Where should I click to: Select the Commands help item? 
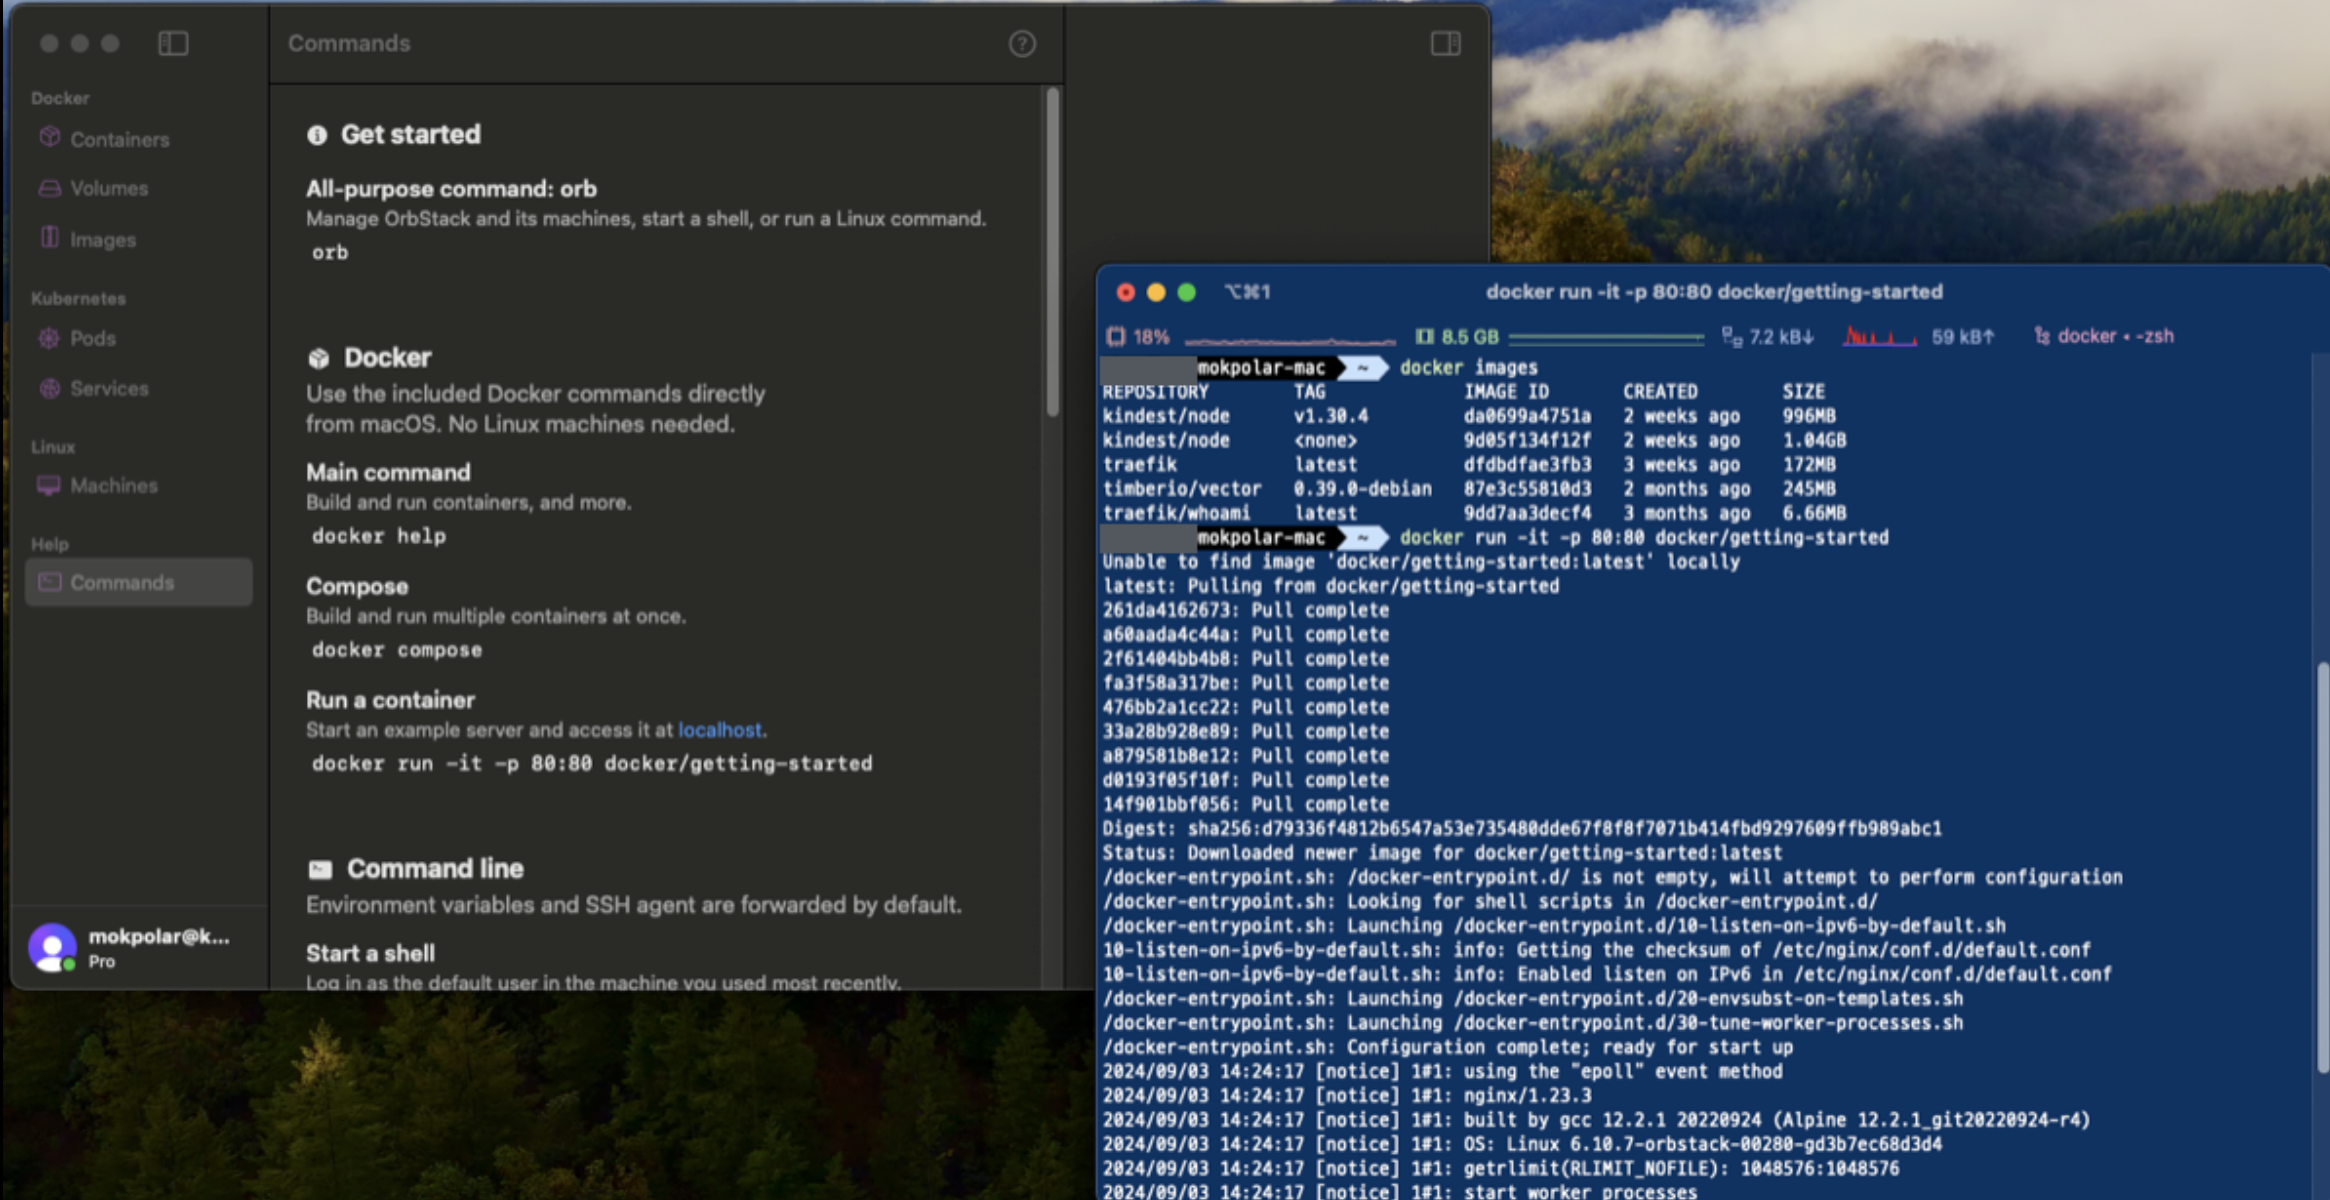[x=121, y=582]
